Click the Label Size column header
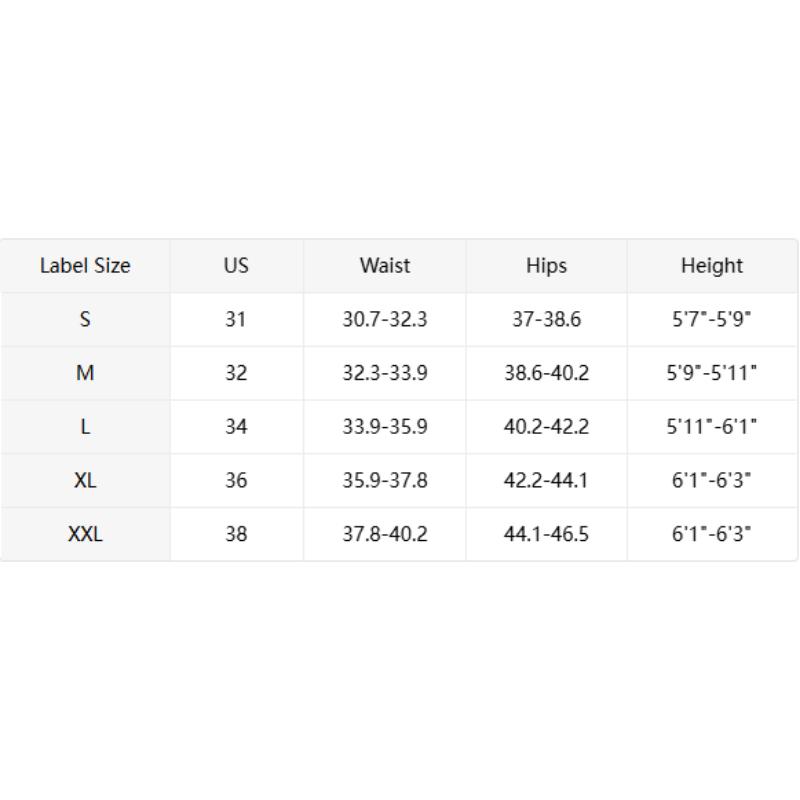This screenshot has width=800, height=800. [85, 266]
